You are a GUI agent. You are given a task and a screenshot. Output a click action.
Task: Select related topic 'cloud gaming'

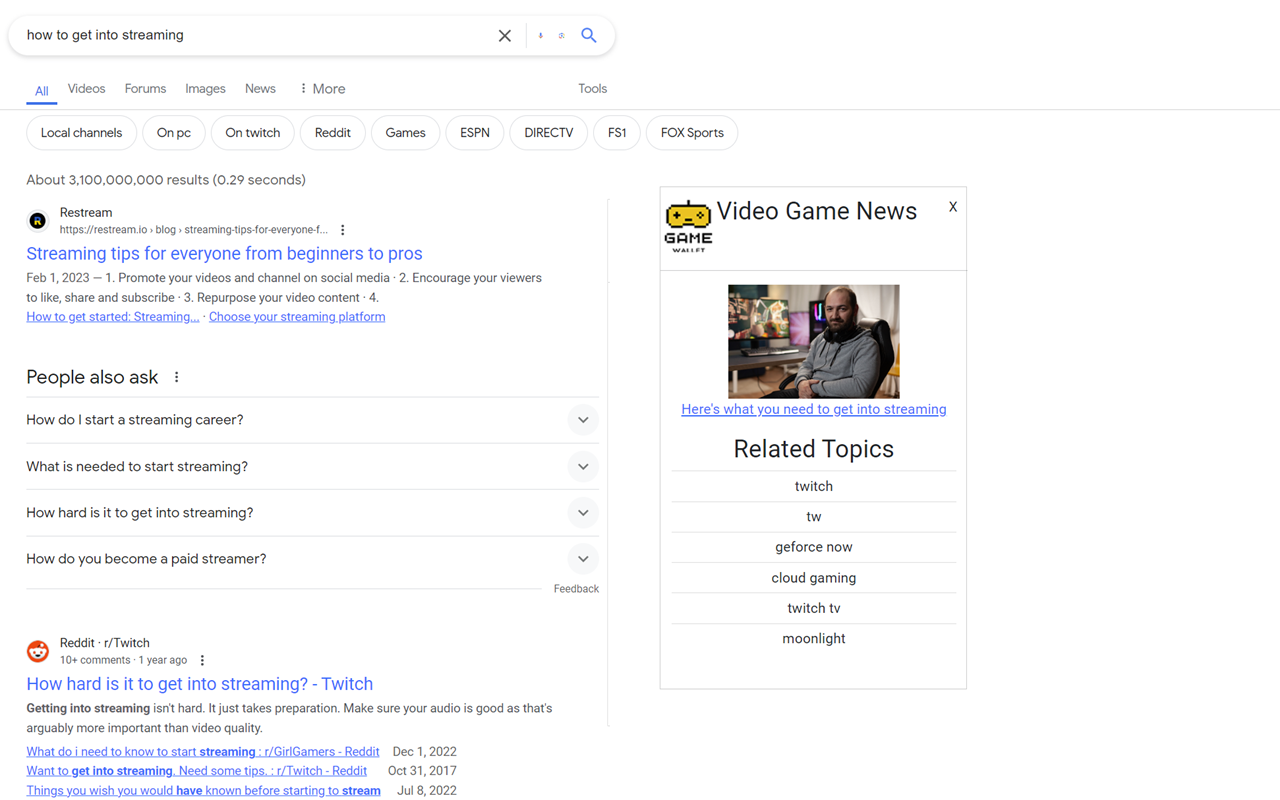(x=814, y=578)
